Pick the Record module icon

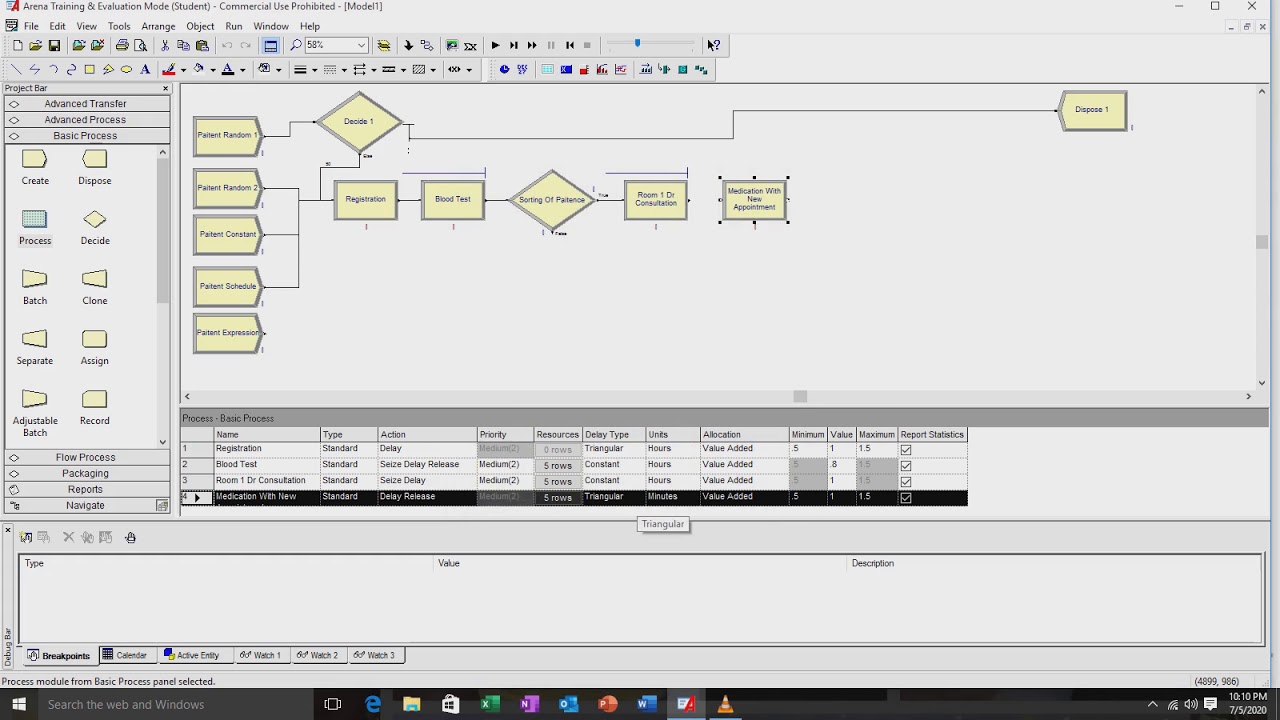[95, 400]
